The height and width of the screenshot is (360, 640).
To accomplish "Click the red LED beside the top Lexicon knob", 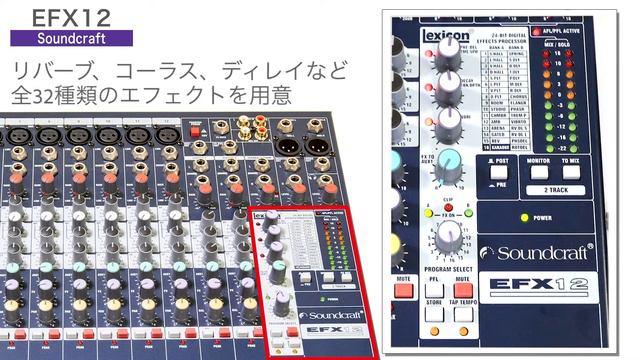I will coord(429,53).
